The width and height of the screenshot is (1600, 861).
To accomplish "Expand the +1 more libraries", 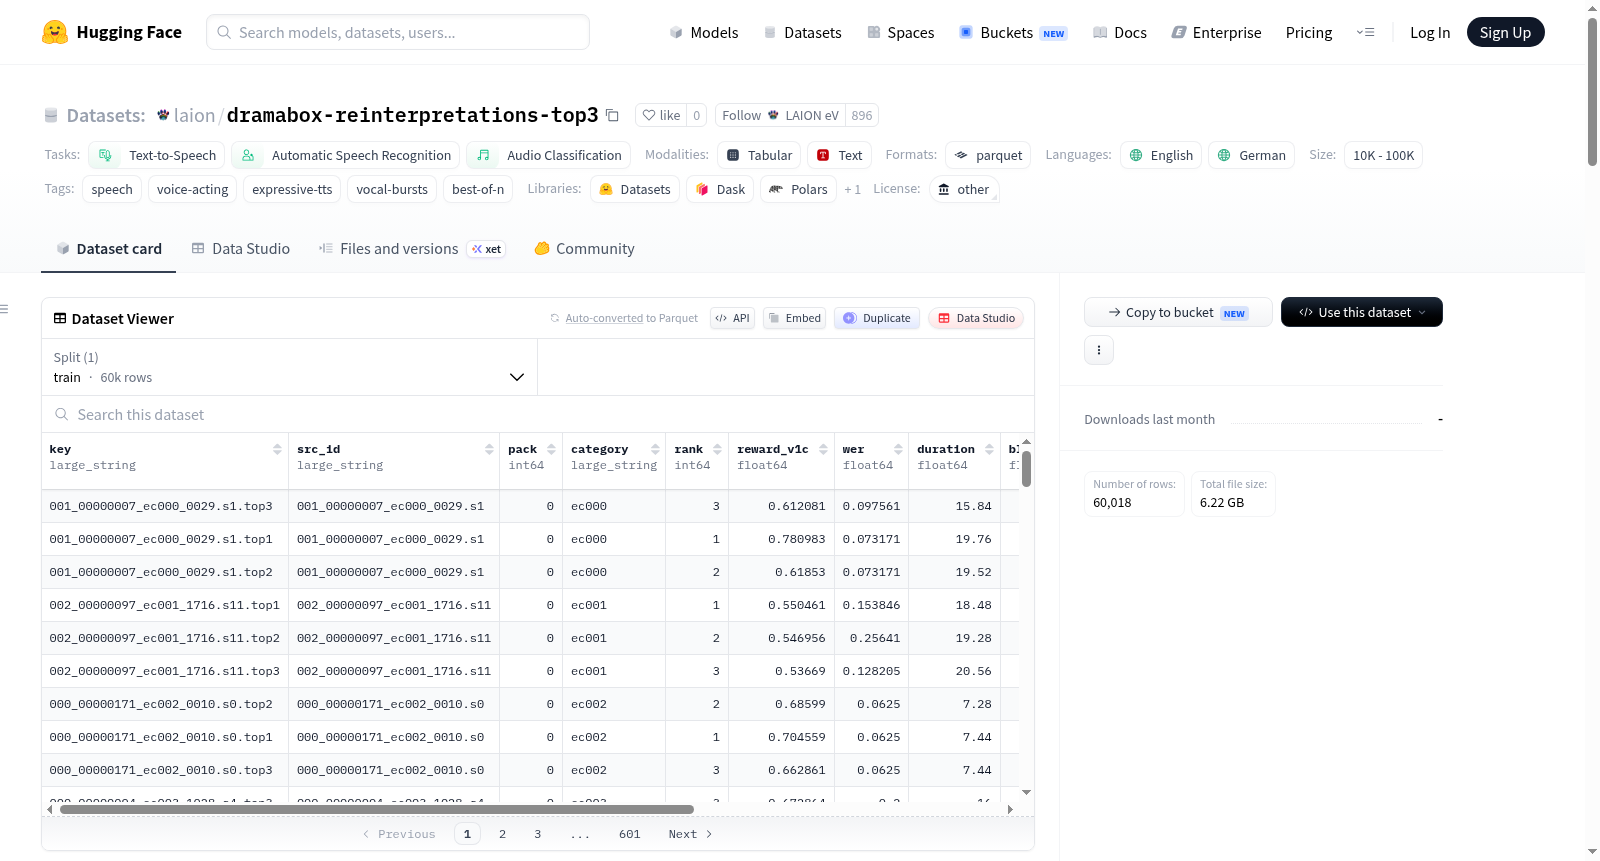I will point(852,189).
